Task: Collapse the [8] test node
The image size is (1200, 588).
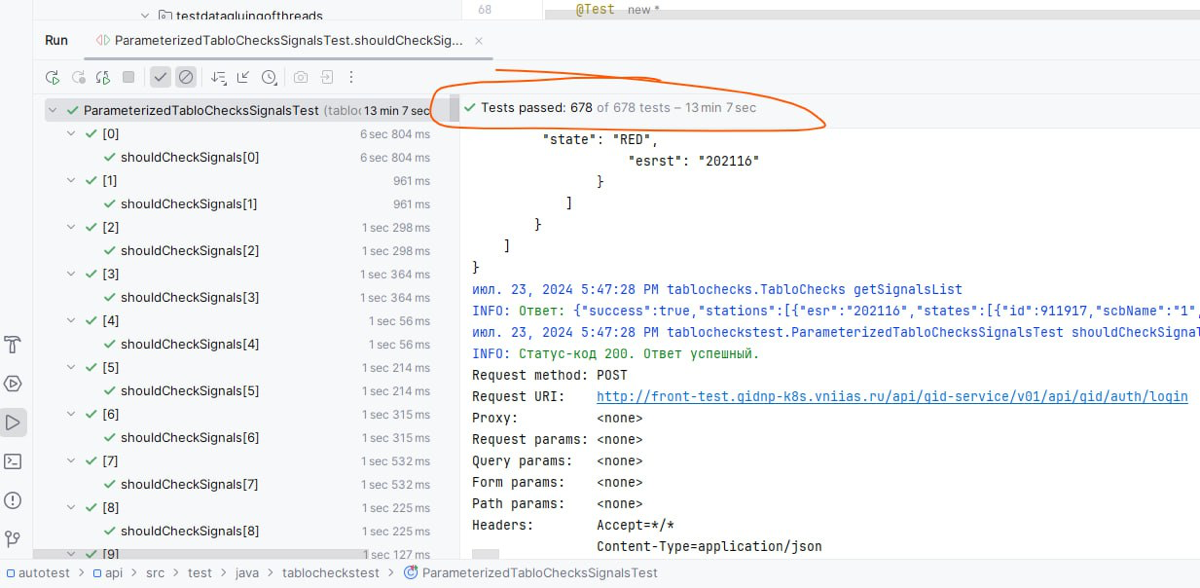Action: click(x=72, y=507)
